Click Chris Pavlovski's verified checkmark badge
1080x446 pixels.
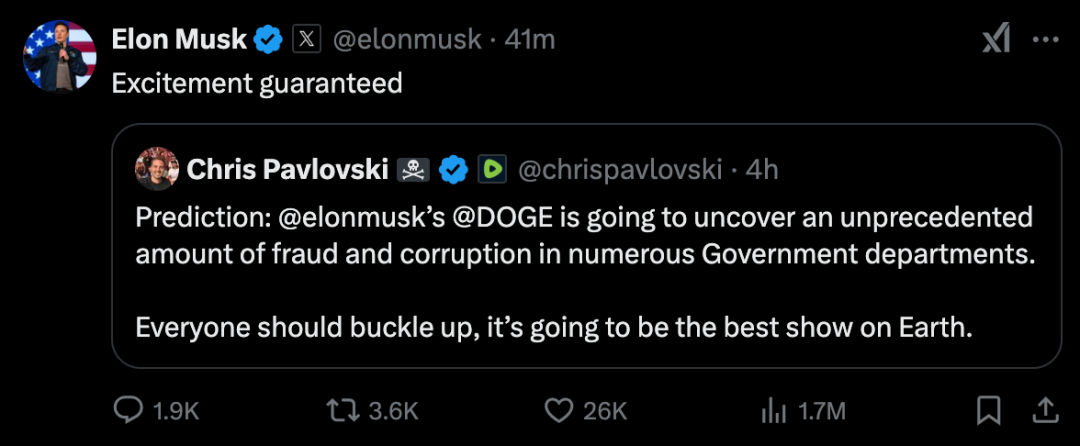coord(454,170)
